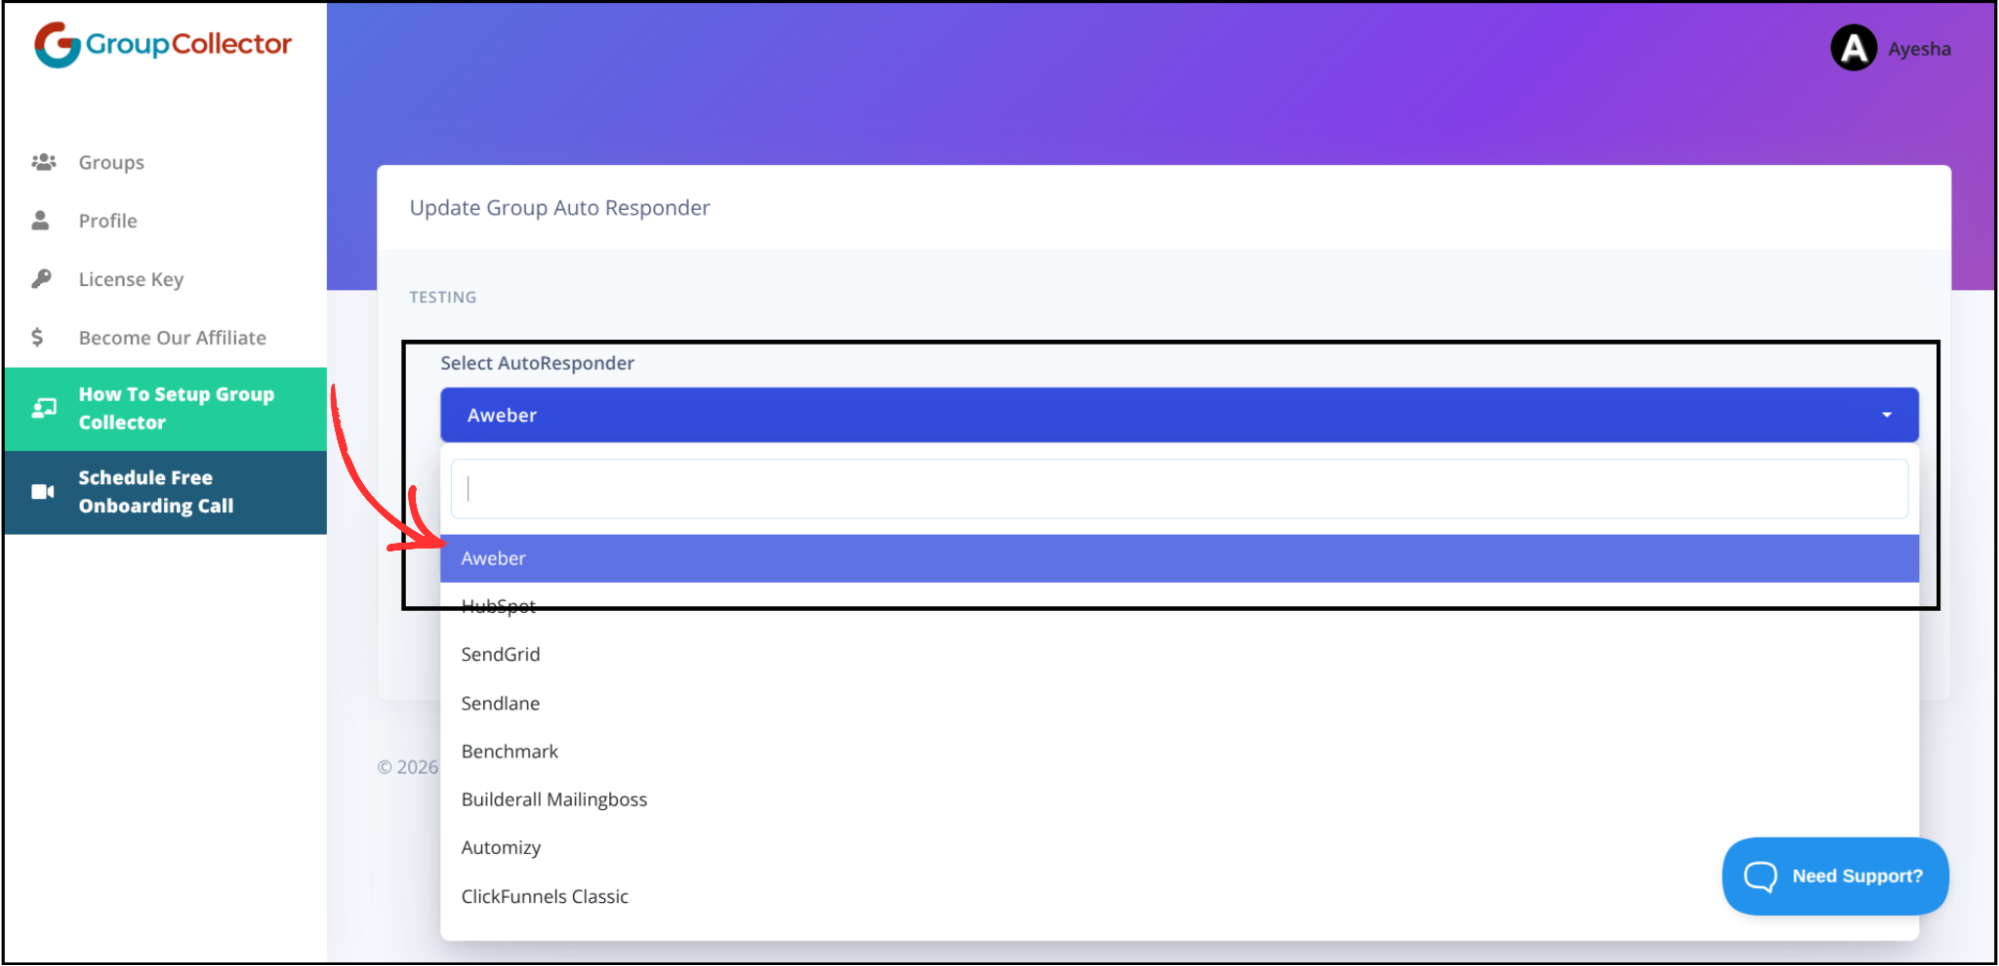The image size is (1999, 966).
Task: Click the chat bubble on Need Support button
Action: pos(1761,876)
